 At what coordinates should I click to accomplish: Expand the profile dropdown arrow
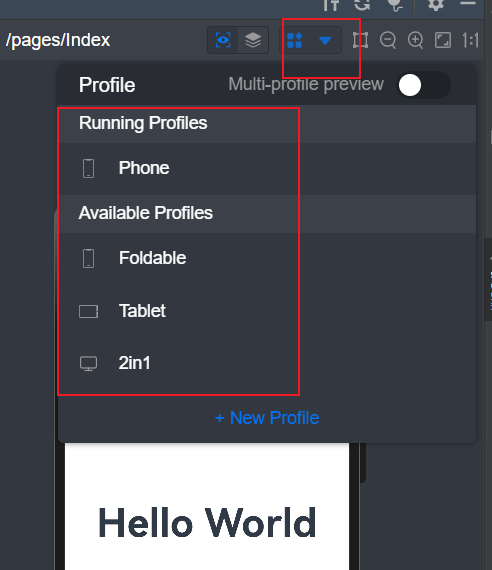[325, 40]
